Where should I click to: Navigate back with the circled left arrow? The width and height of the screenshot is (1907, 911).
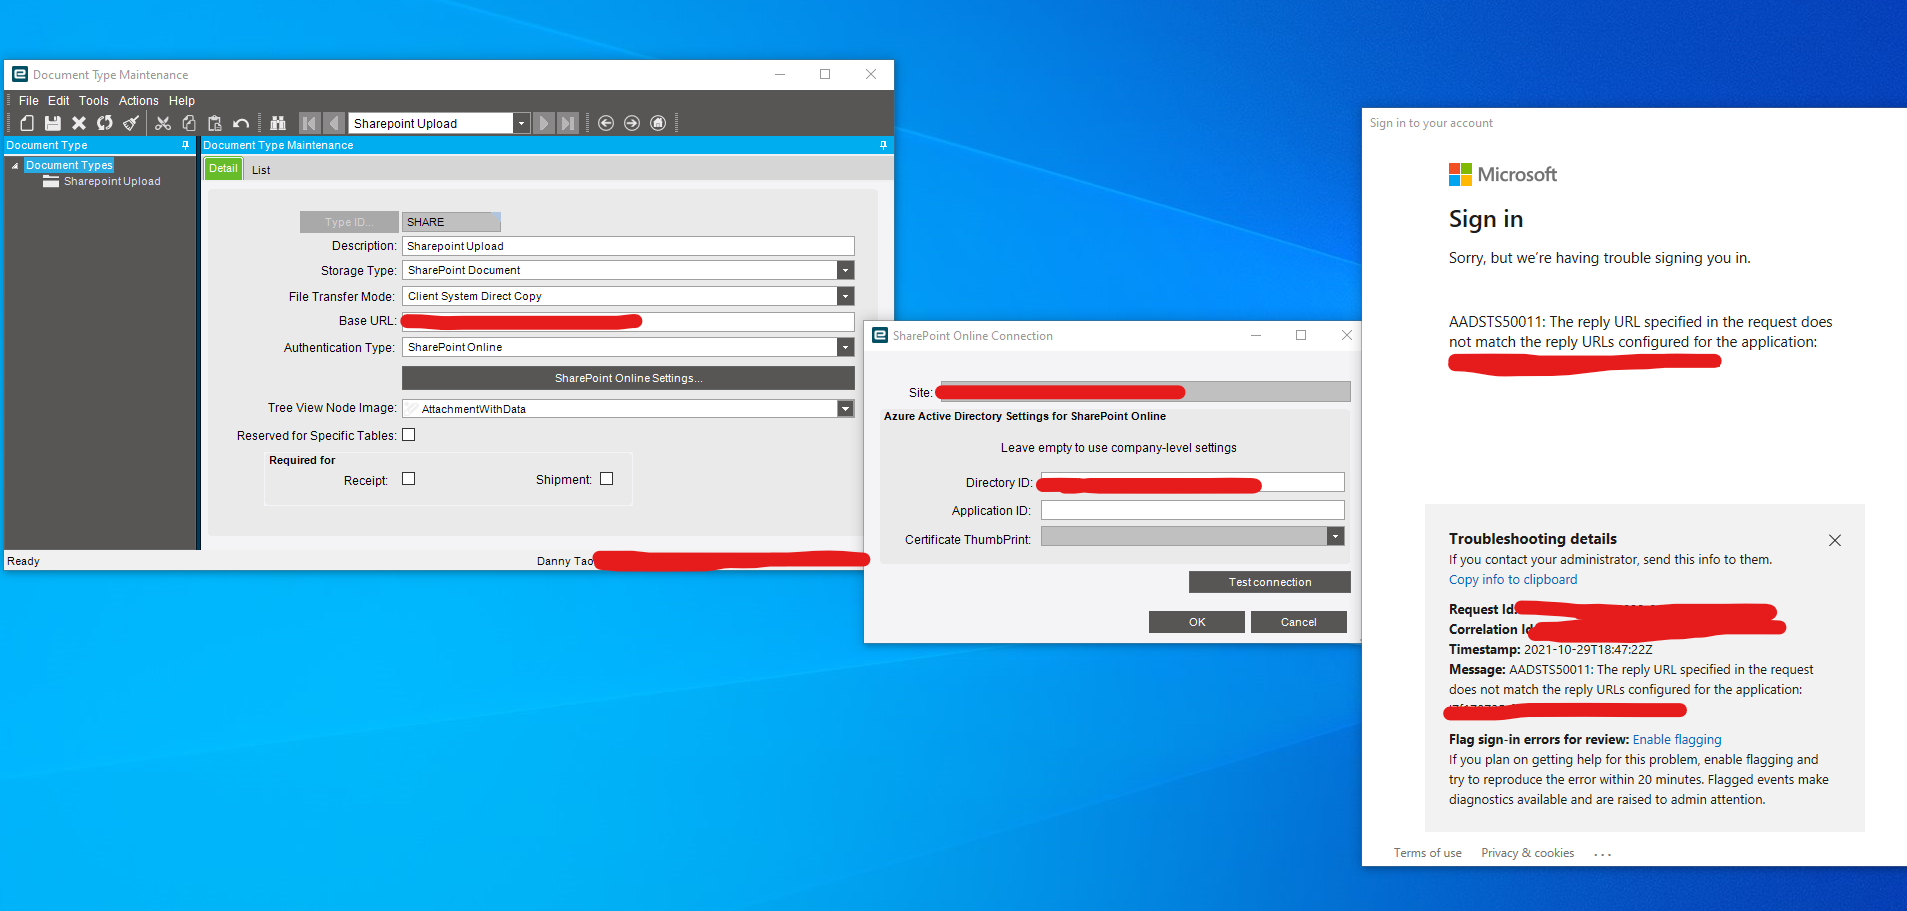[606, 123]
